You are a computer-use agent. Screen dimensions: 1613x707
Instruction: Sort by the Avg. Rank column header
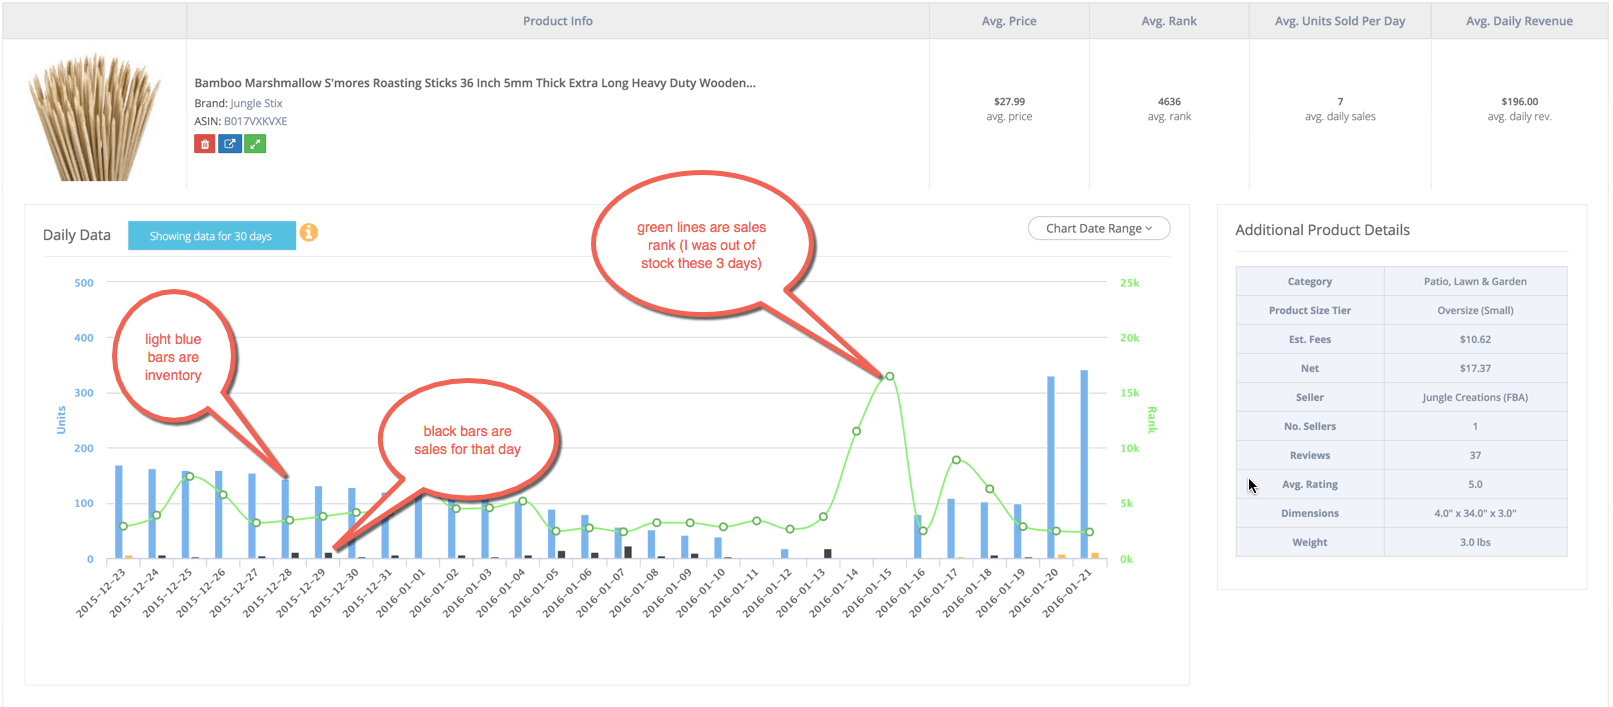[1169, 21]
